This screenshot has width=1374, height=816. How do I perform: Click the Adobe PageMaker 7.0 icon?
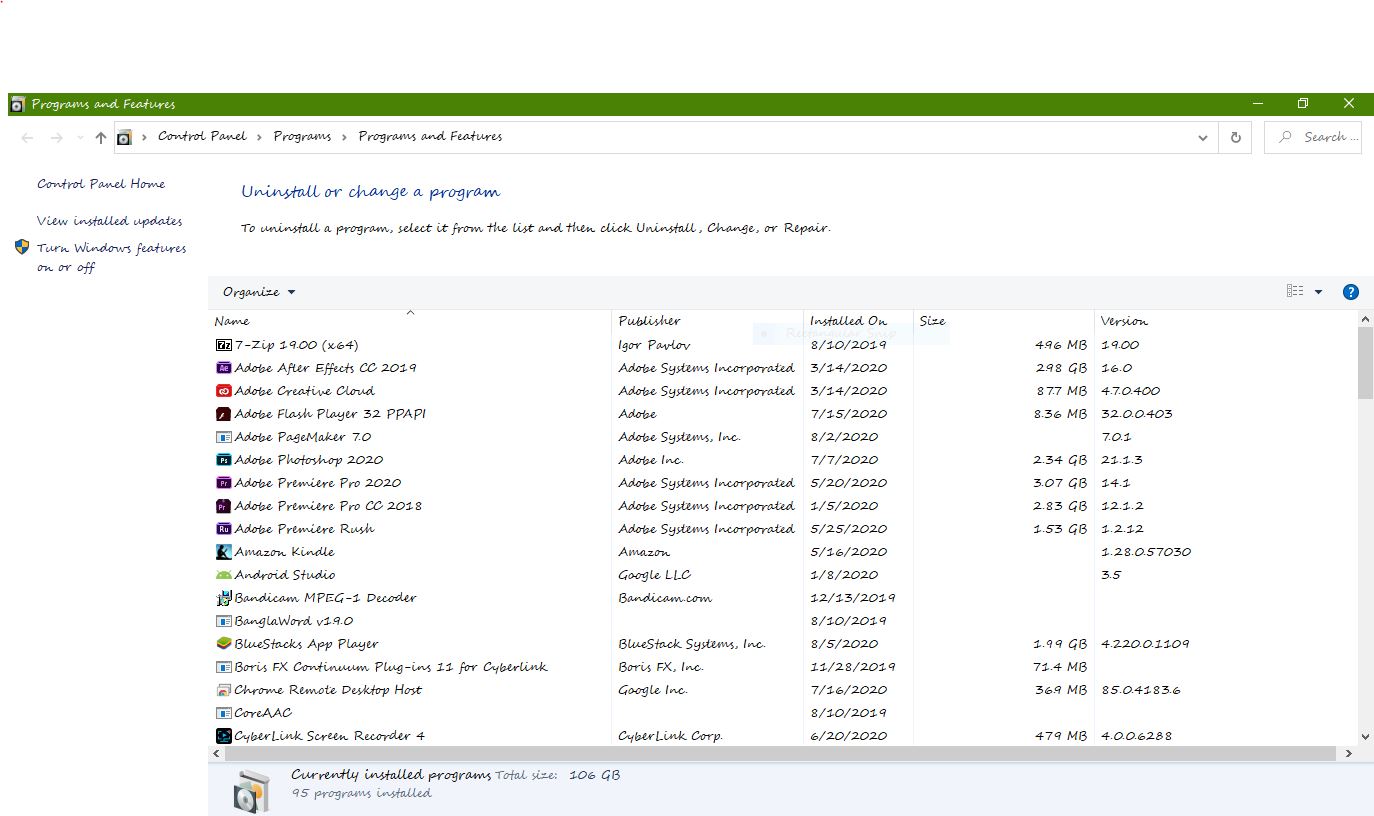pyautogui.click(x=224, y=437)
